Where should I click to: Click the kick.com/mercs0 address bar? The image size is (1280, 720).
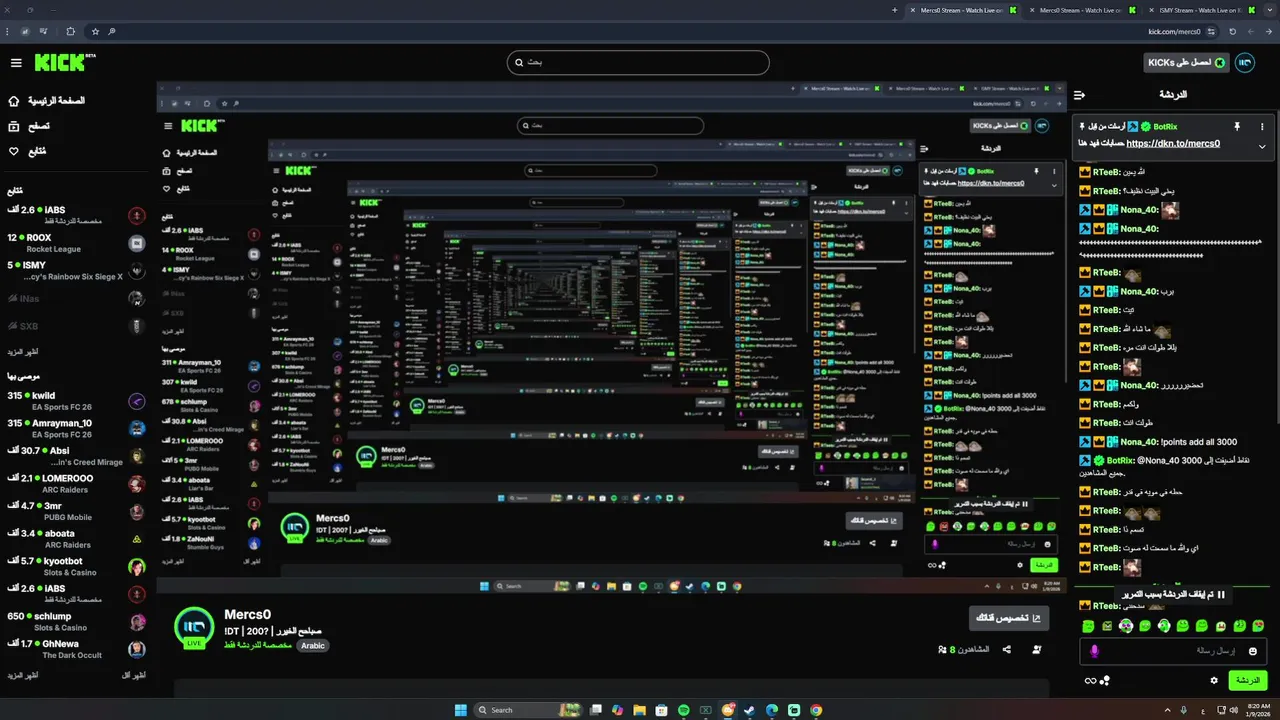pyautogui.click(x=1173, y=32)
